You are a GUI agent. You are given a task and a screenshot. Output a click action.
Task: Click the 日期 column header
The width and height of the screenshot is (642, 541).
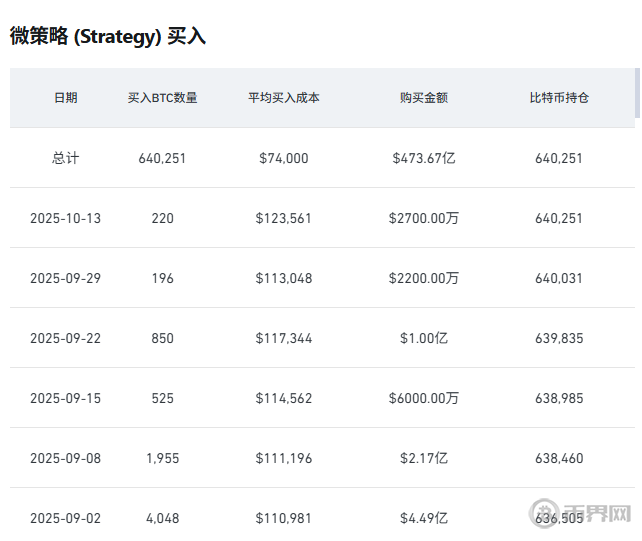pyautogui.click(x=66, y=98)
